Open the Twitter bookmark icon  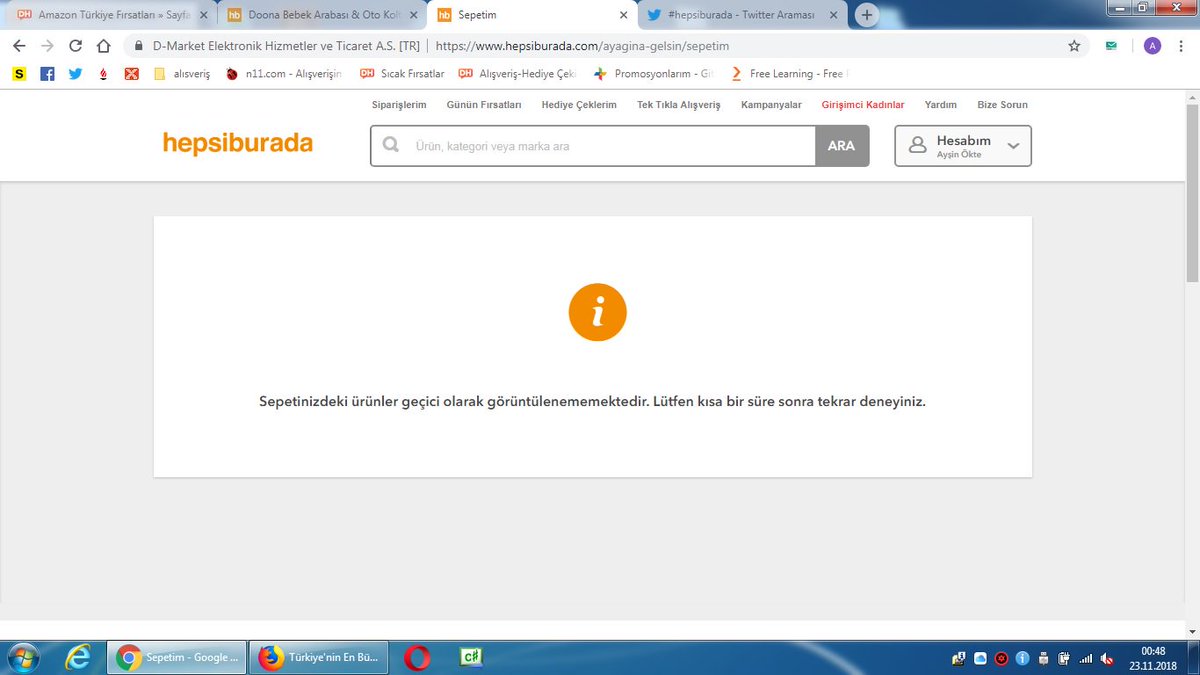[x=75, y=74]
